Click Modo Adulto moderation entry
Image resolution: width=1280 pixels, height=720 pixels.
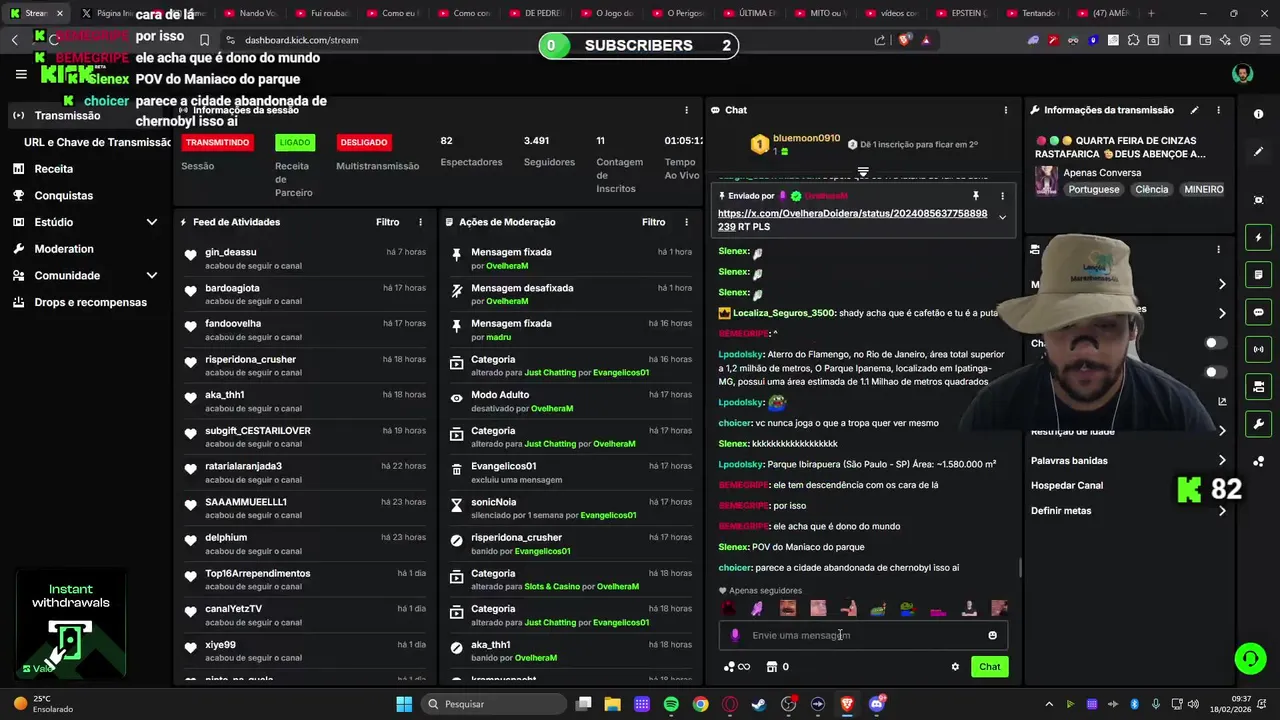point(573,402)
